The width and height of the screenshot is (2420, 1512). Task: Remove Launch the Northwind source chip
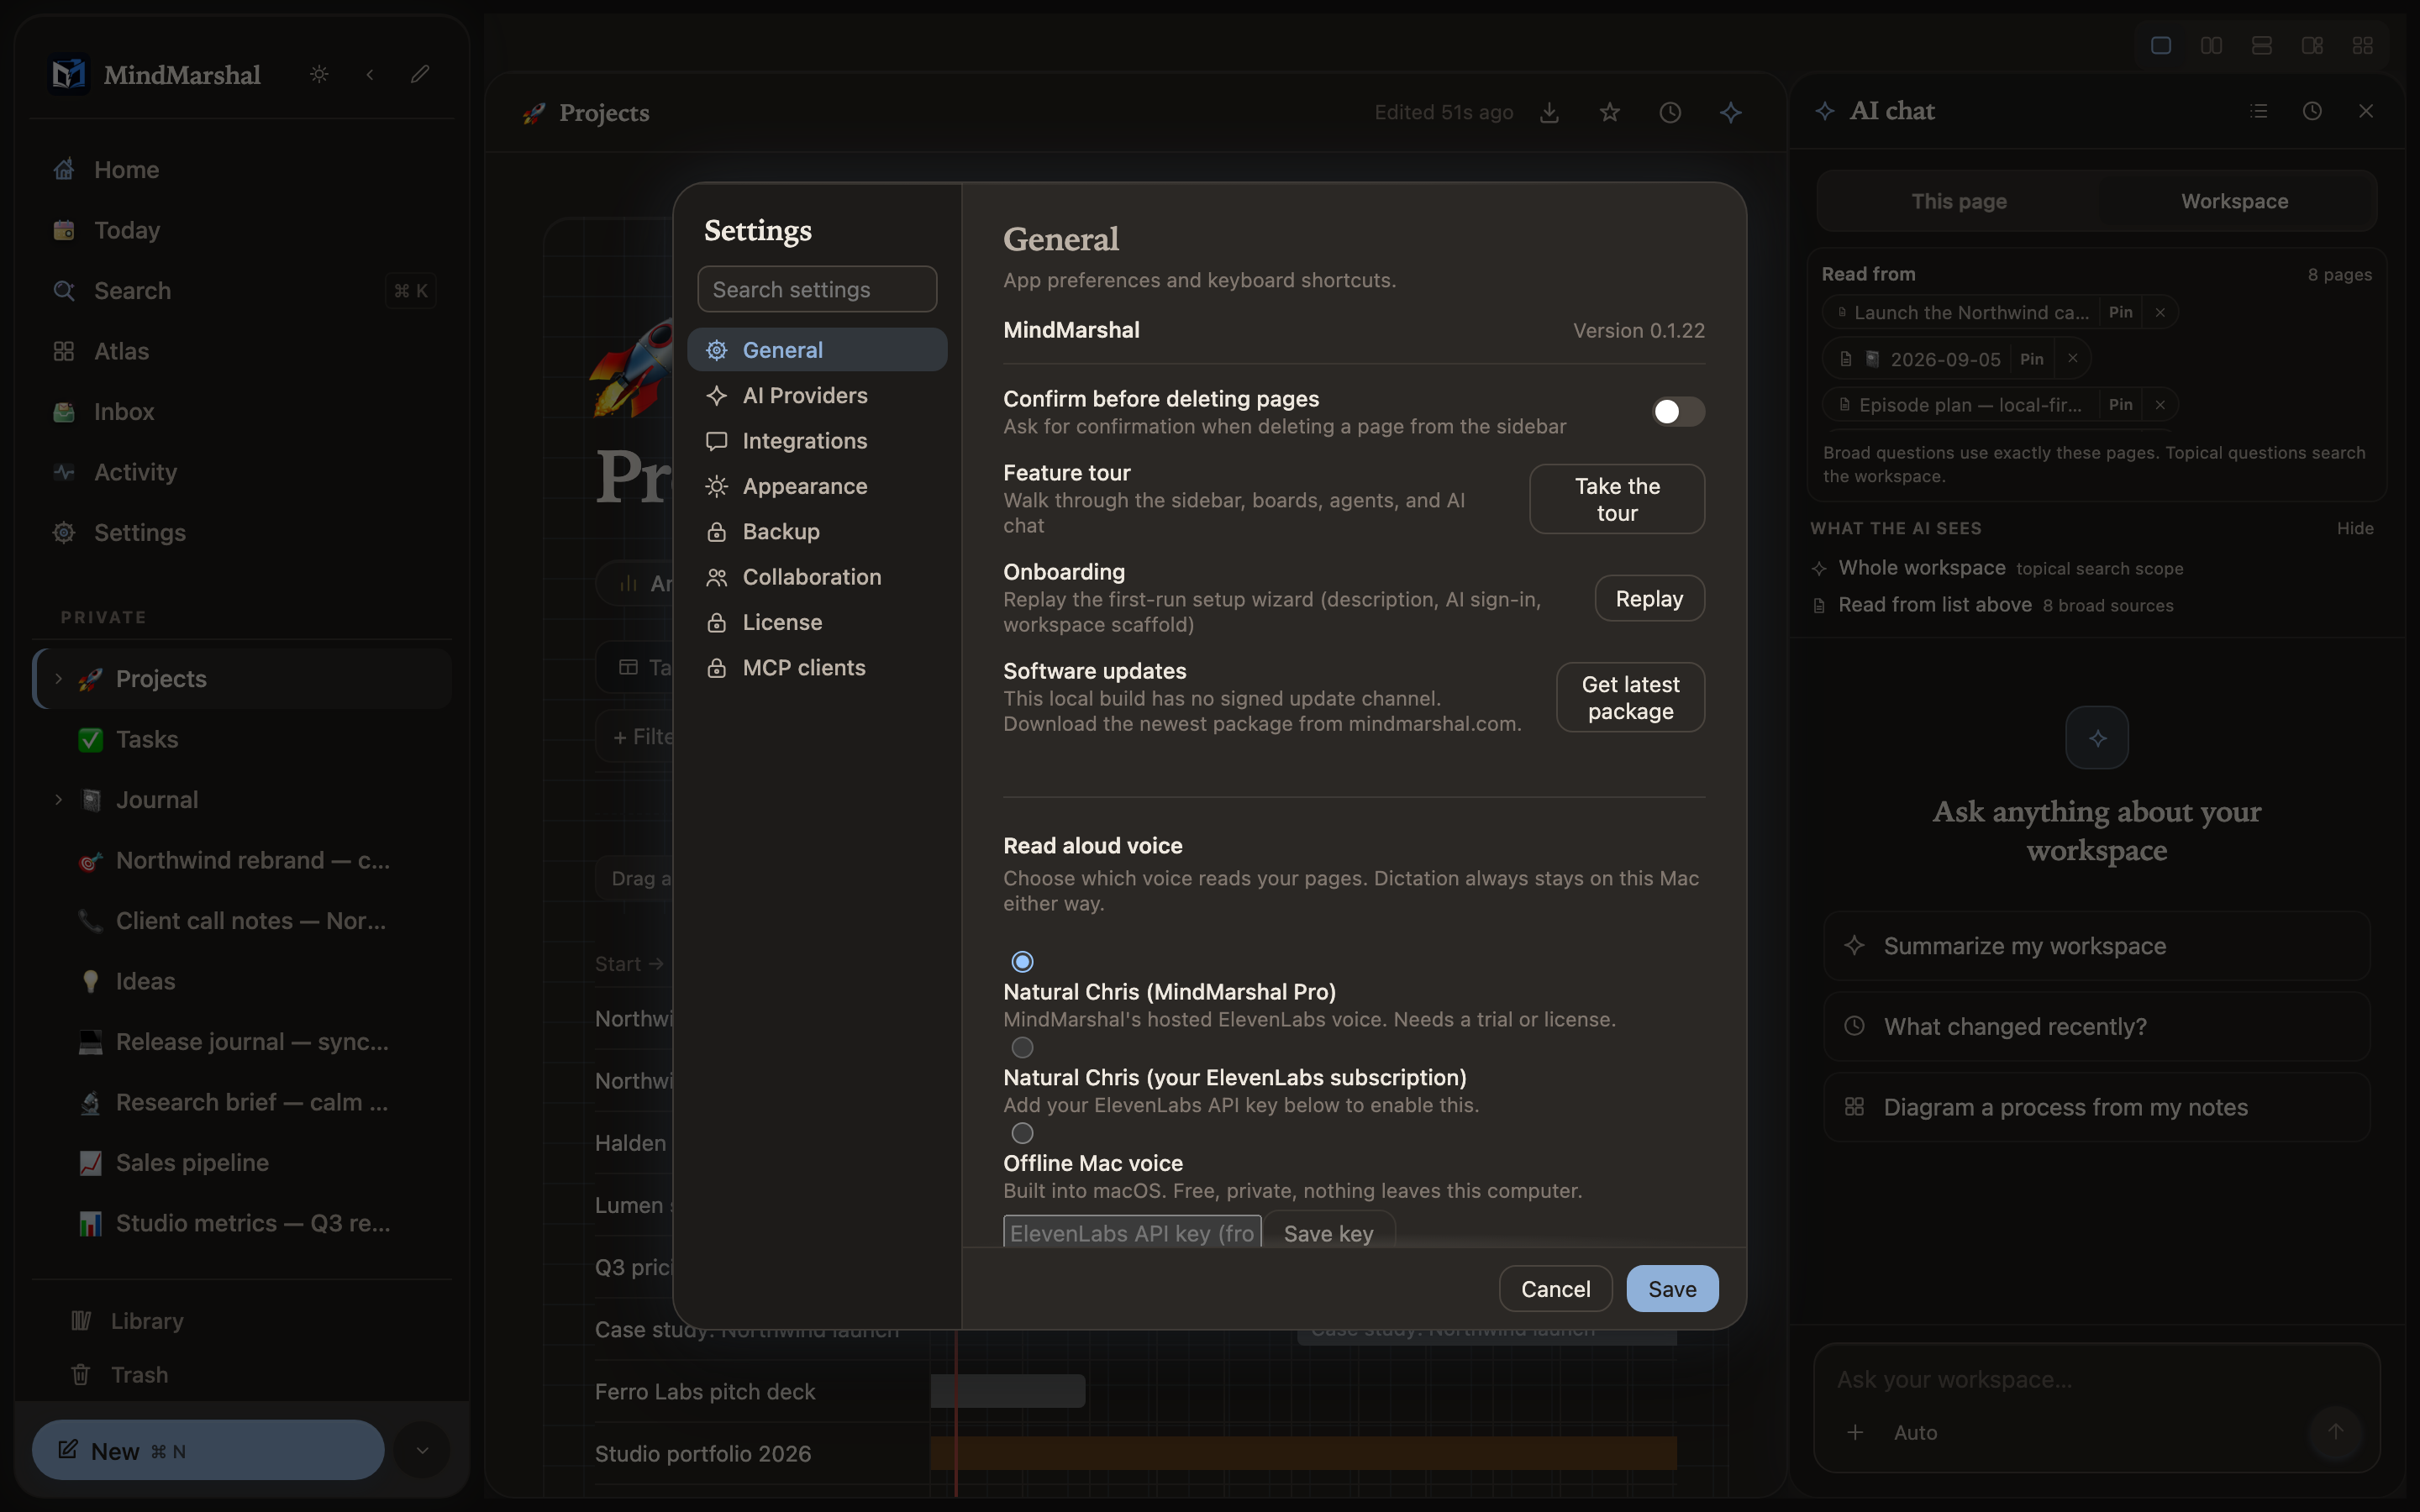[2160, 313]
